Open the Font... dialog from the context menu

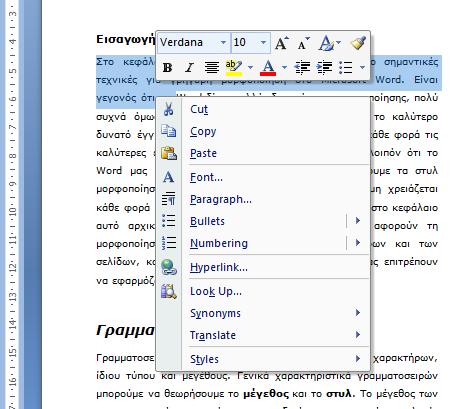pyautogui.click(x=263, y=177)
